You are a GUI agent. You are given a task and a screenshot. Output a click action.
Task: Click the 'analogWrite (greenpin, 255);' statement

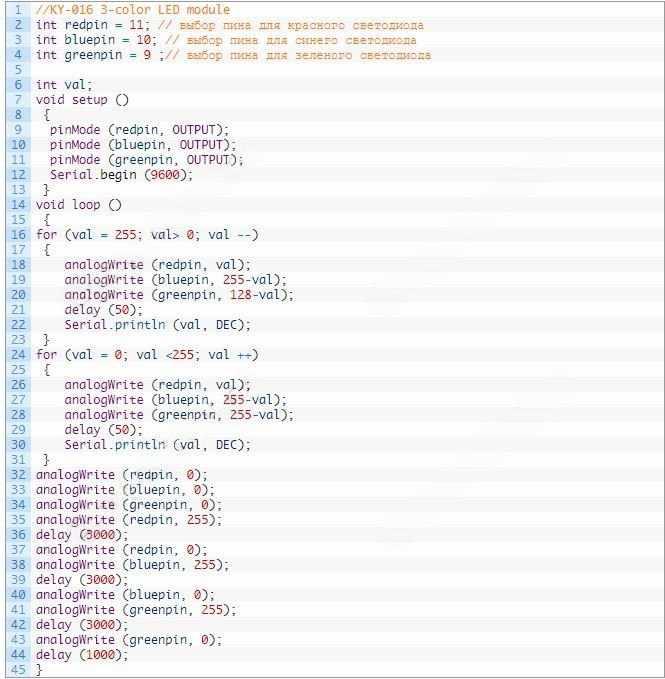pos(135,610)
